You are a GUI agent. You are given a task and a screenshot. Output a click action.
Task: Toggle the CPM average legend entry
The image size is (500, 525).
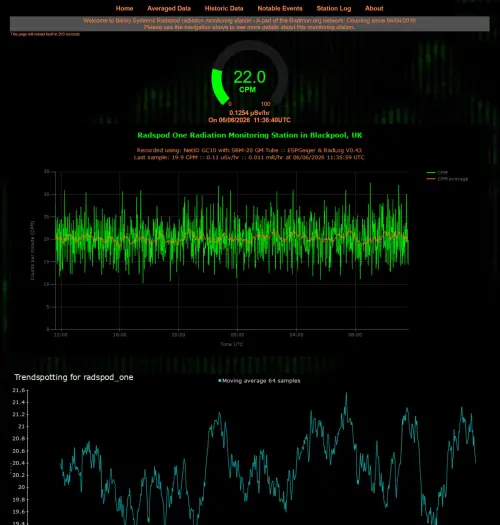pyautogui.click(x=447, y=179)
